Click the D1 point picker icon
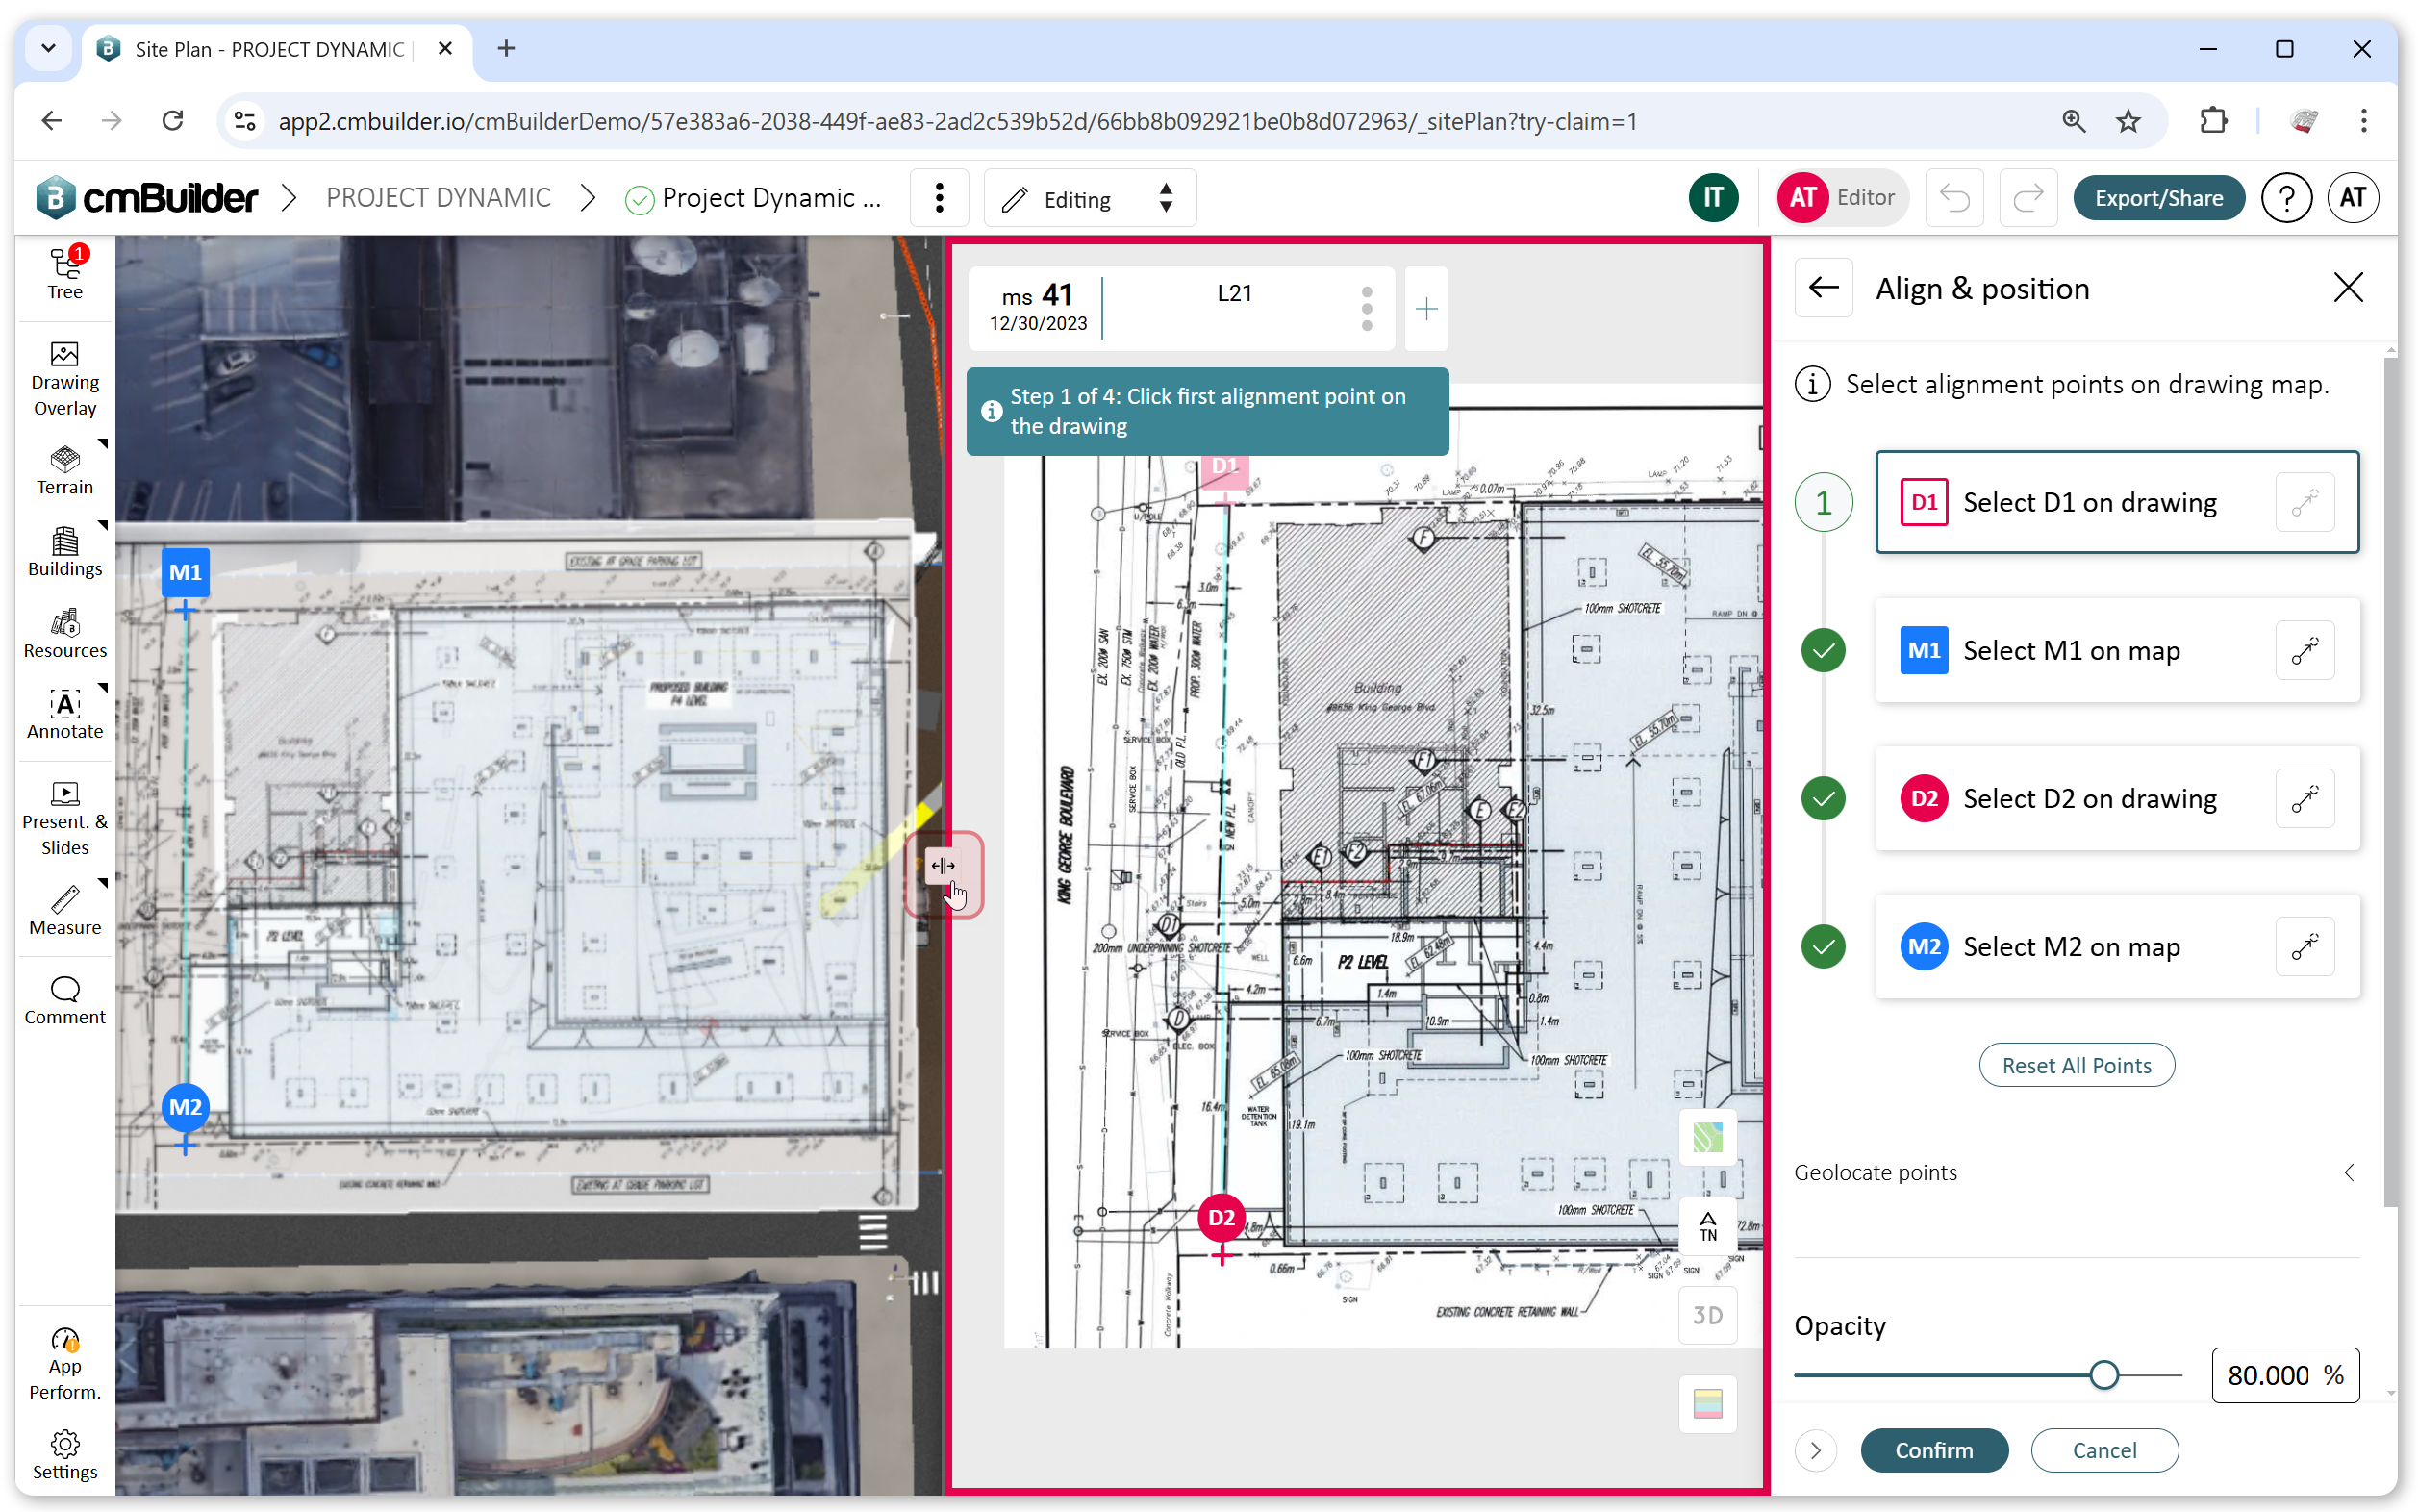The height and width of the screenshot is (1512, 2418). (2305, 502)
